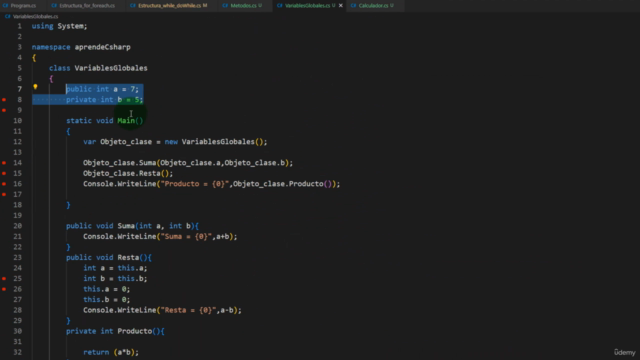Open the Metodos.cs tab
The height and width of the screenshot is (360, 640).
242,6
